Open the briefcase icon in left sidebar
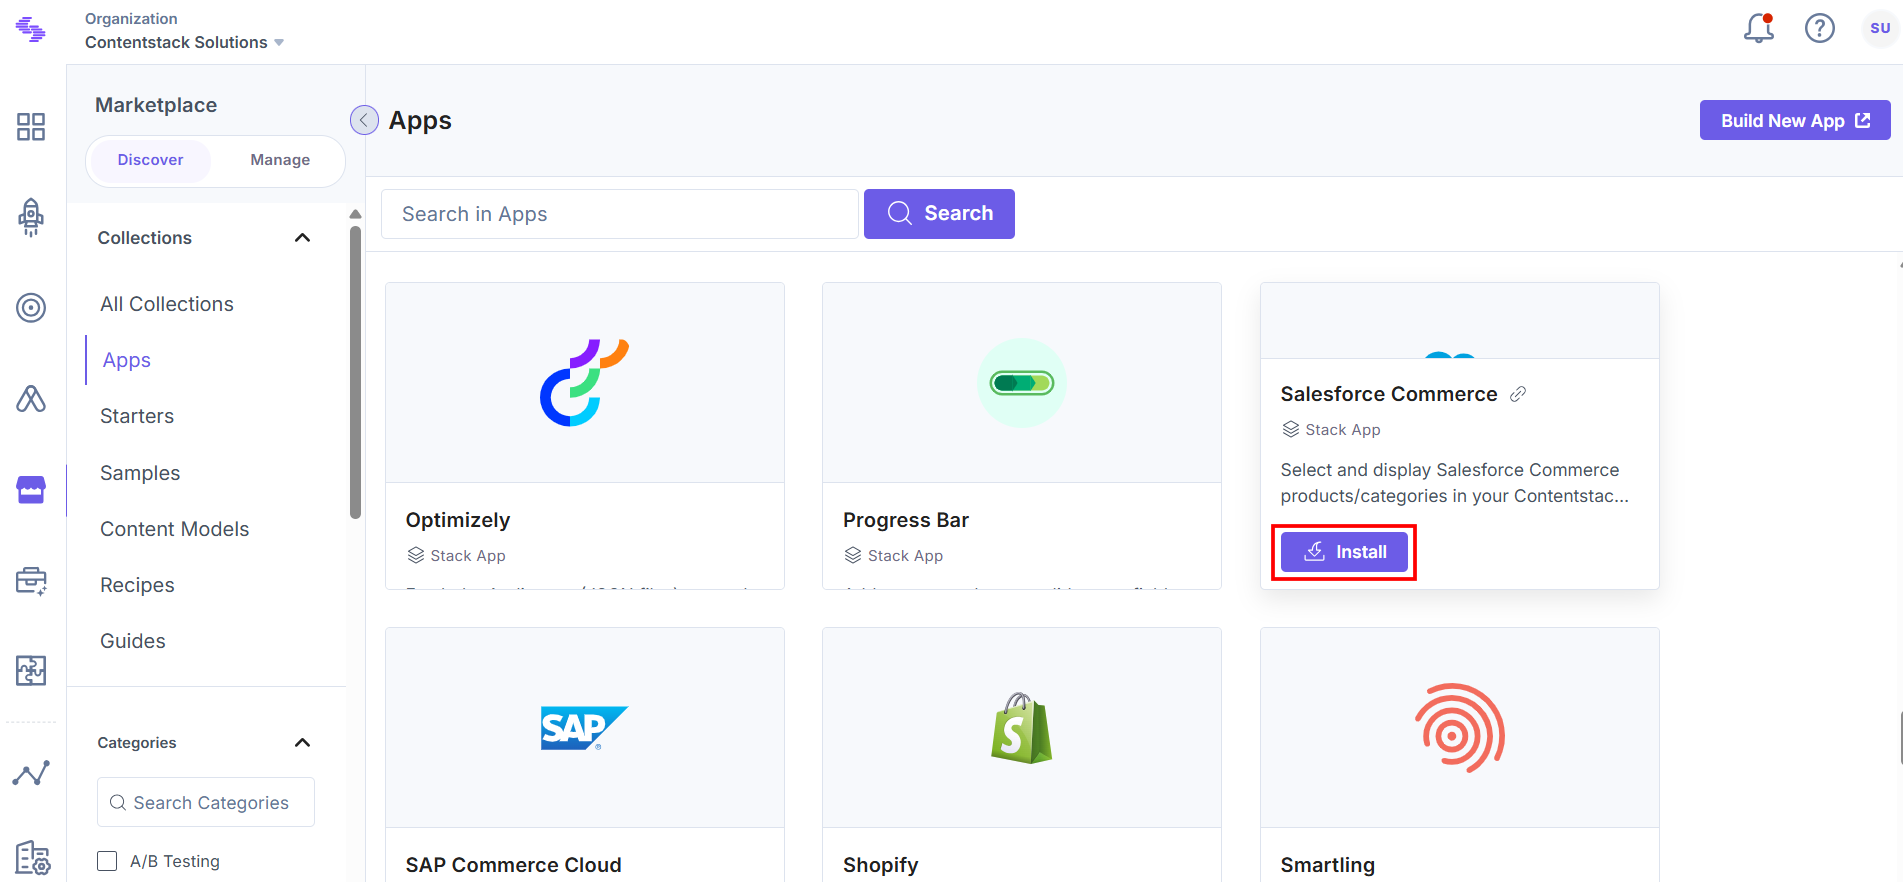The width and height of the screenshot is (1903, 882). point(31,581)
